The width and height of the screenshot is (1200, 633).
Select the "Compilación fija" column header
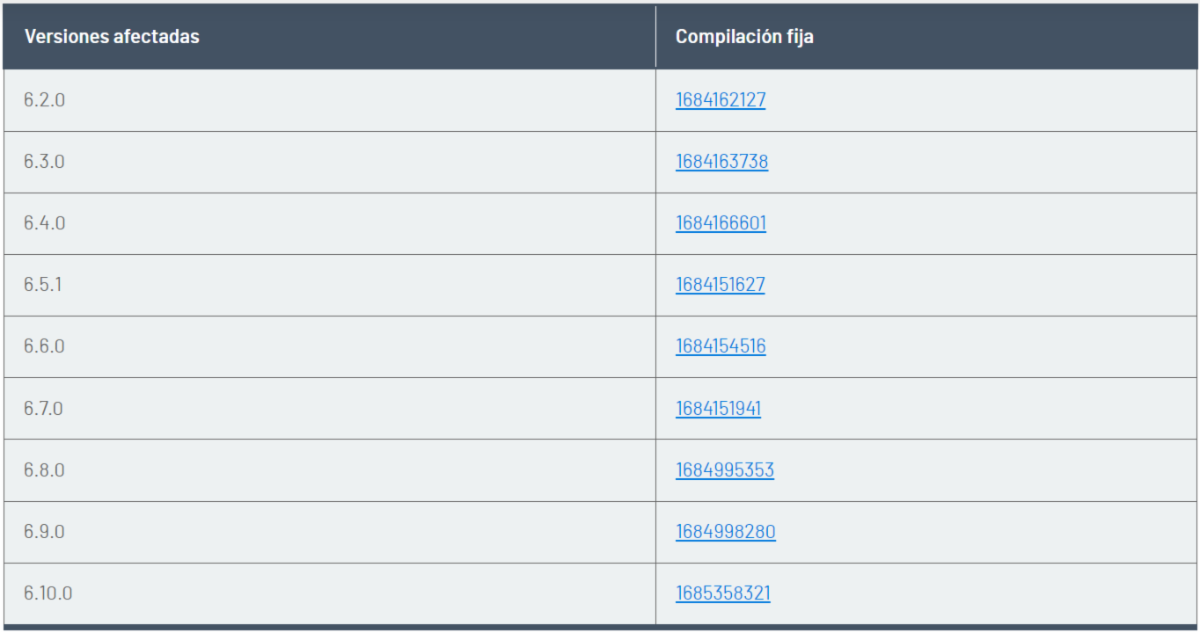point(744,37)
